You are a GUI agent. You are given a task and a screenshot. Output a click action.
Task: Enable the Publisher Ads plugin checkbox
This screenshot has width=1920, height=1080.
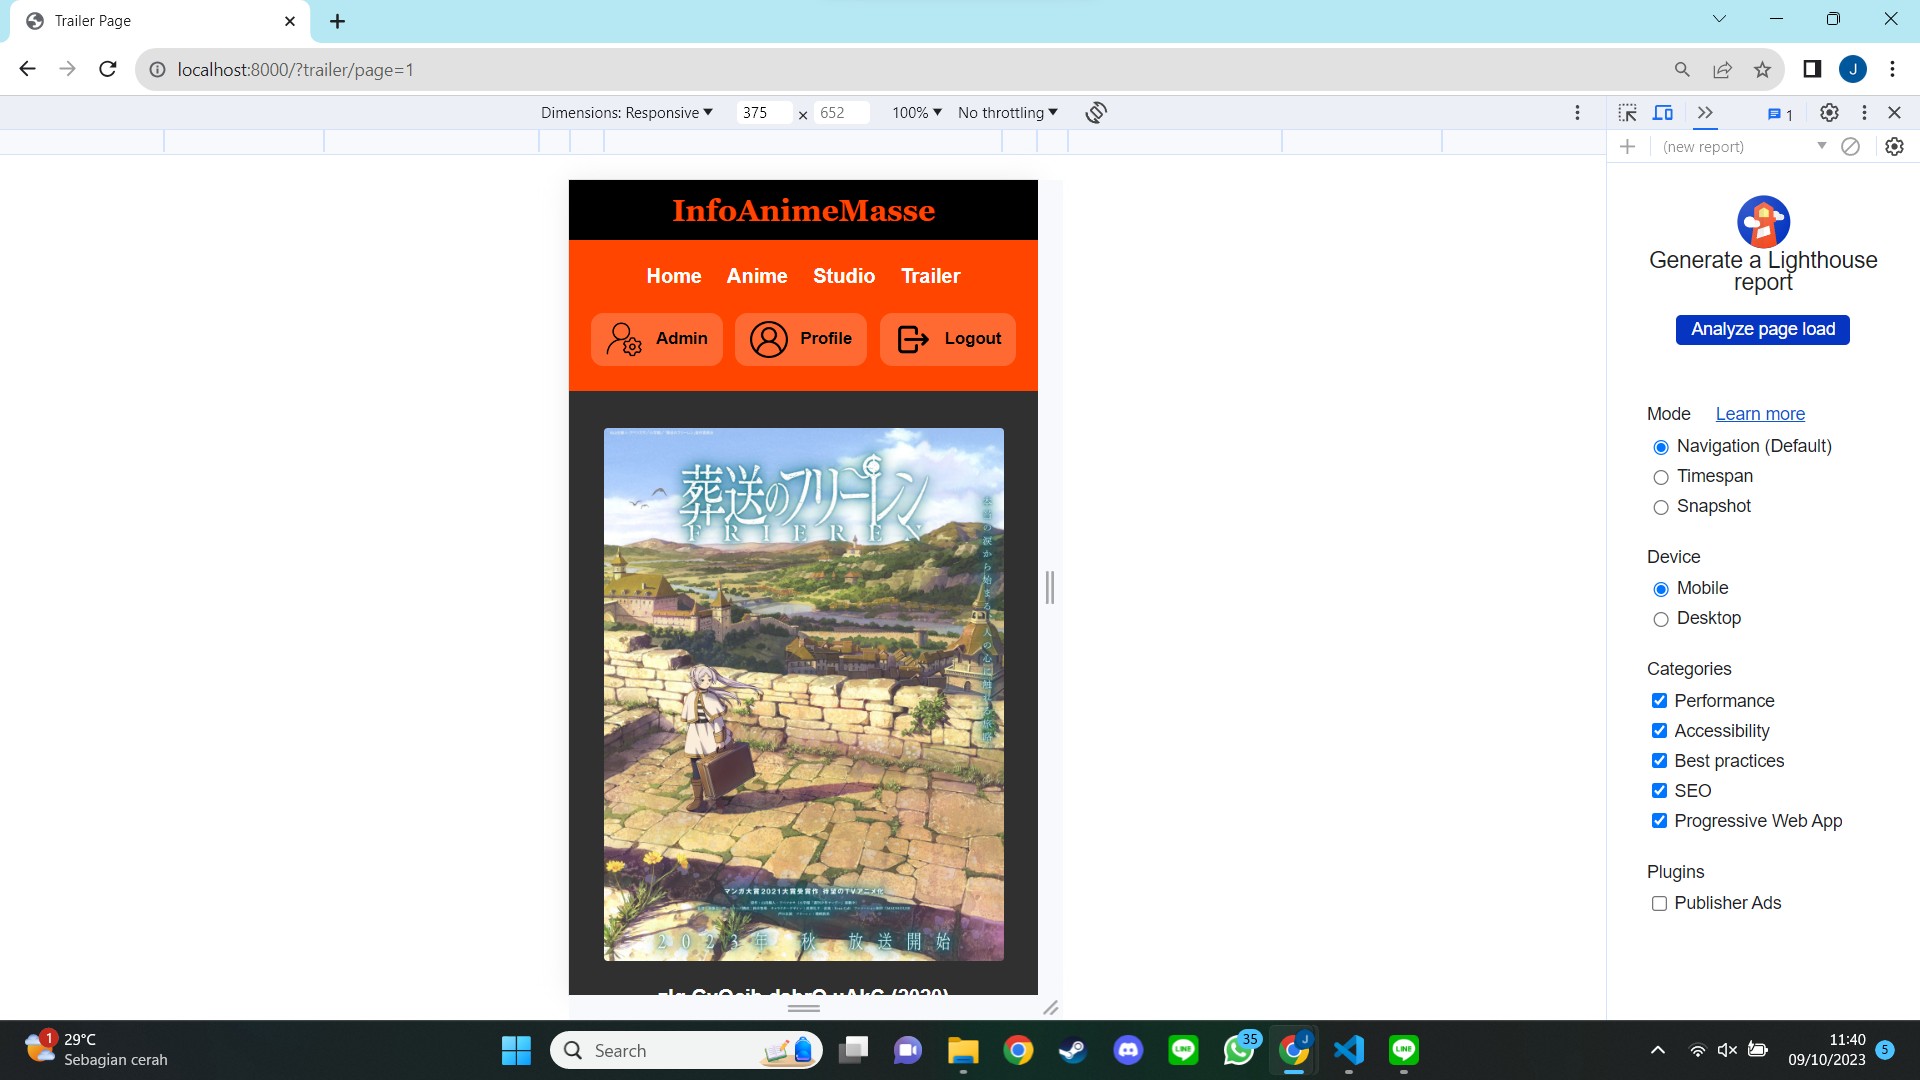[1659, 904]
